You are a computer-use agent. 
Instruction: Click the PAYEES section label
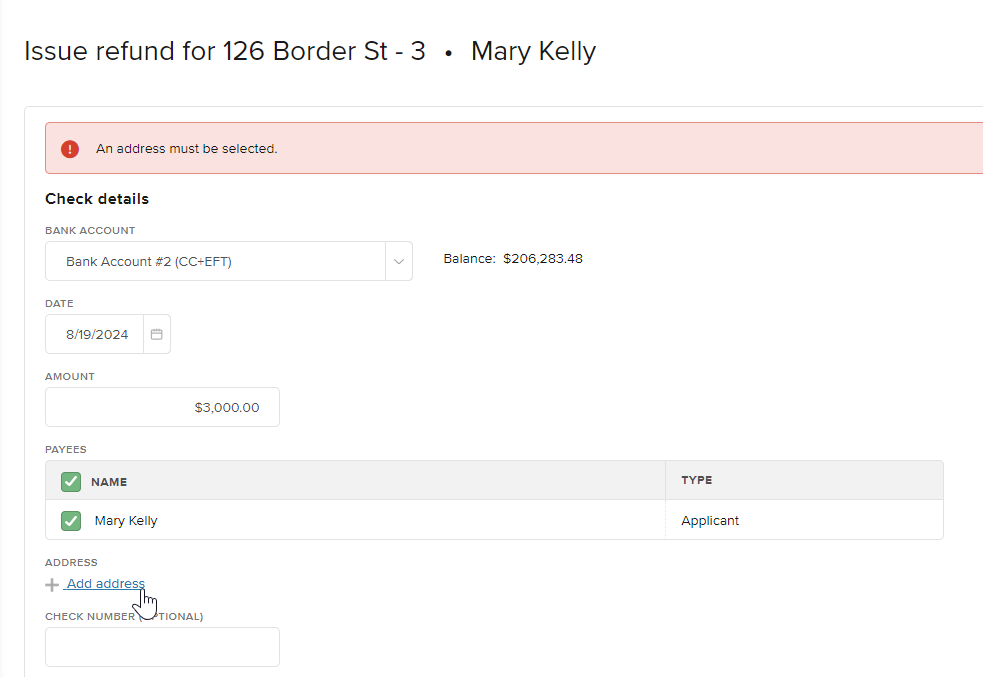coord(66,450)
